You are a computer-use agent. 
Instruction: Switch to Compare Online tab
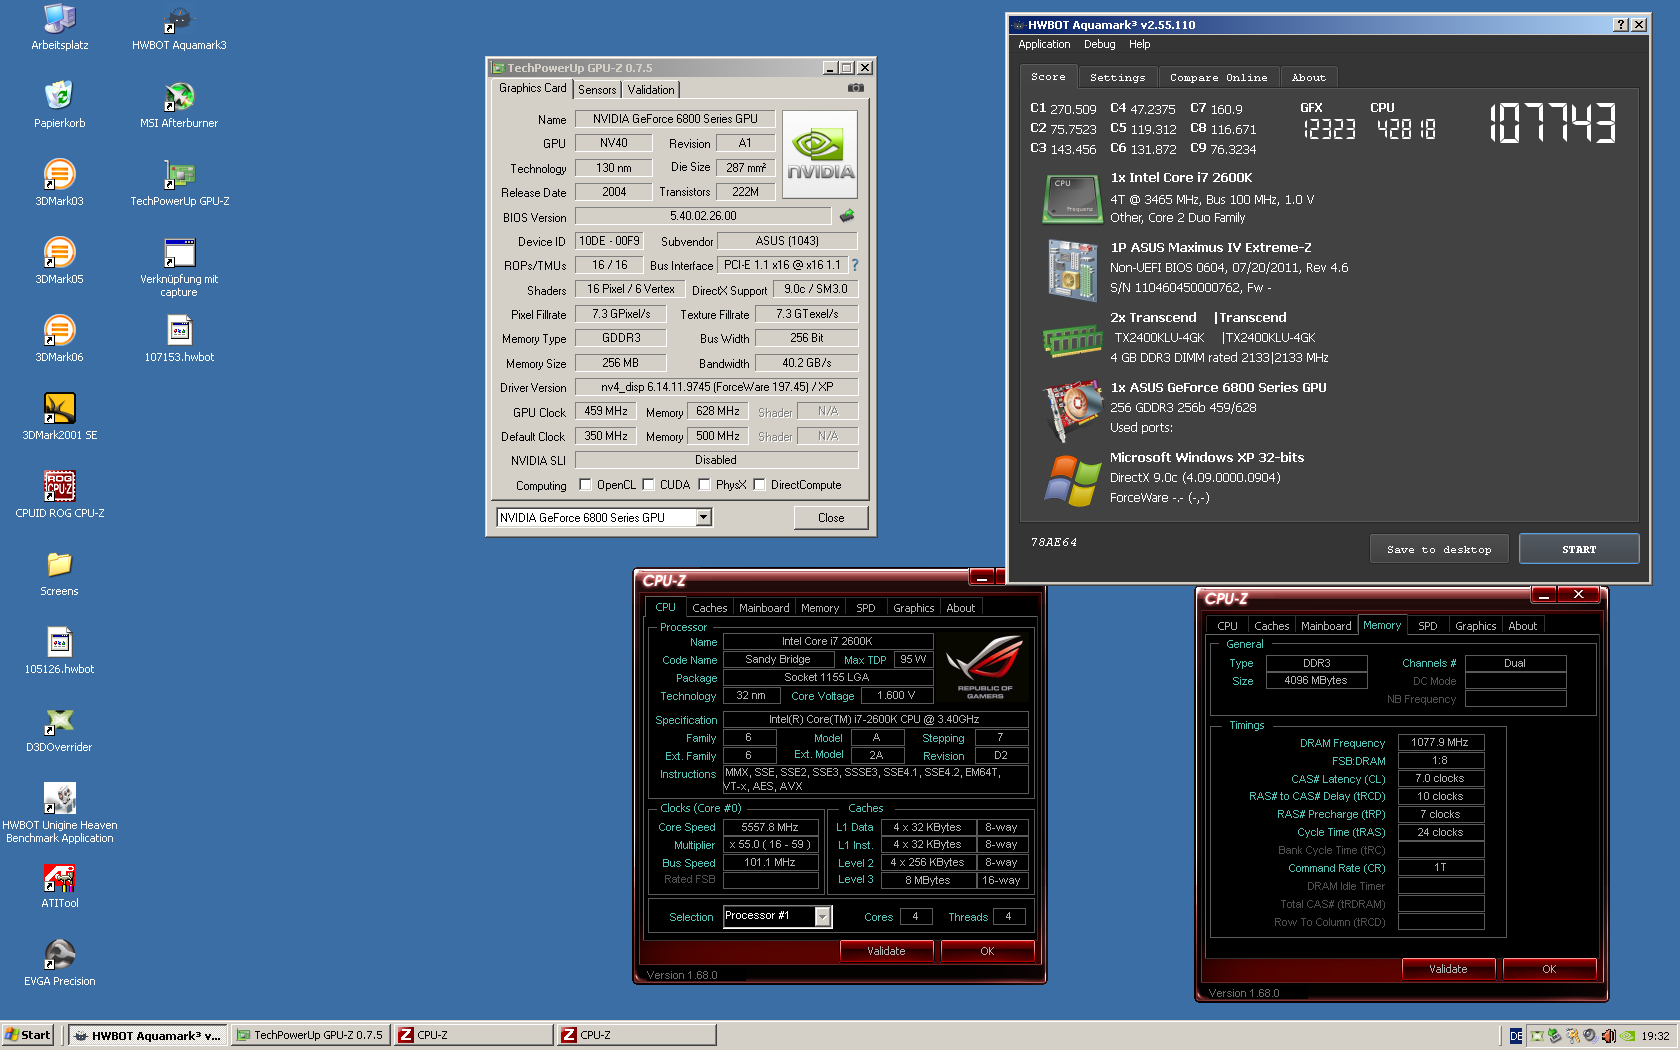pos(1218,77)
